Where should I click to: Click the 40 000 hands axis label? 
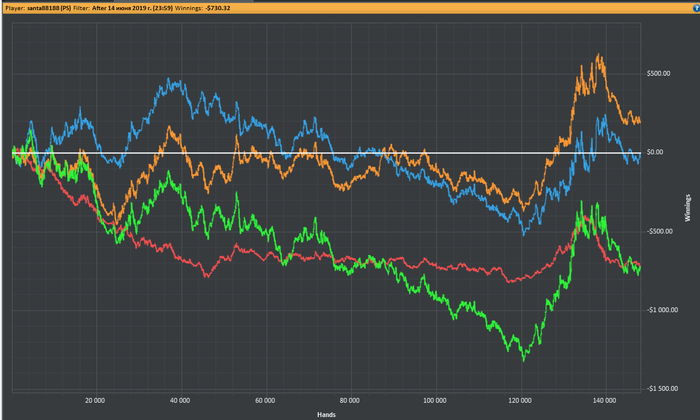click(x=180, y=400)
